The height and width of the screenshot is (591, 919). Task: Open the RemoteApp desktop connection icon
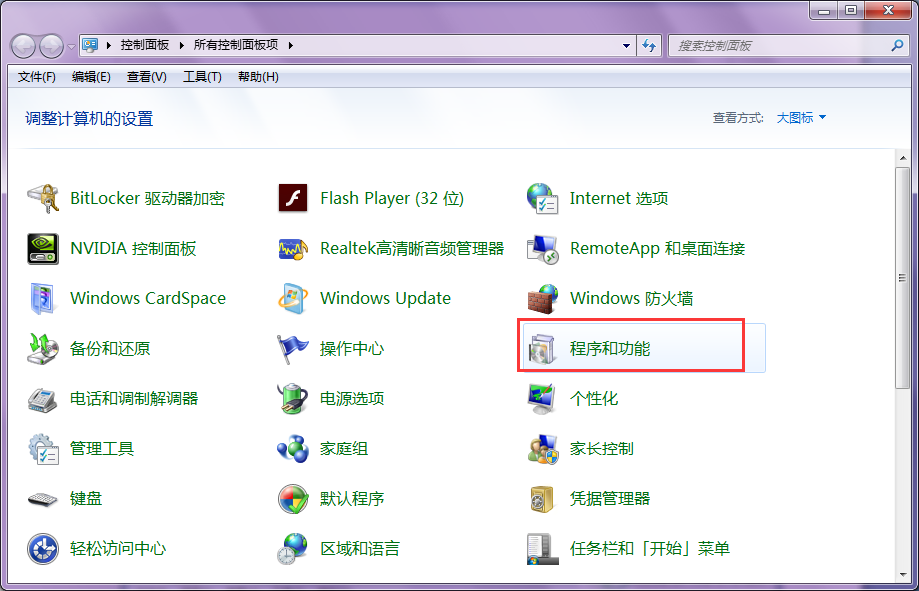(542, 249)
